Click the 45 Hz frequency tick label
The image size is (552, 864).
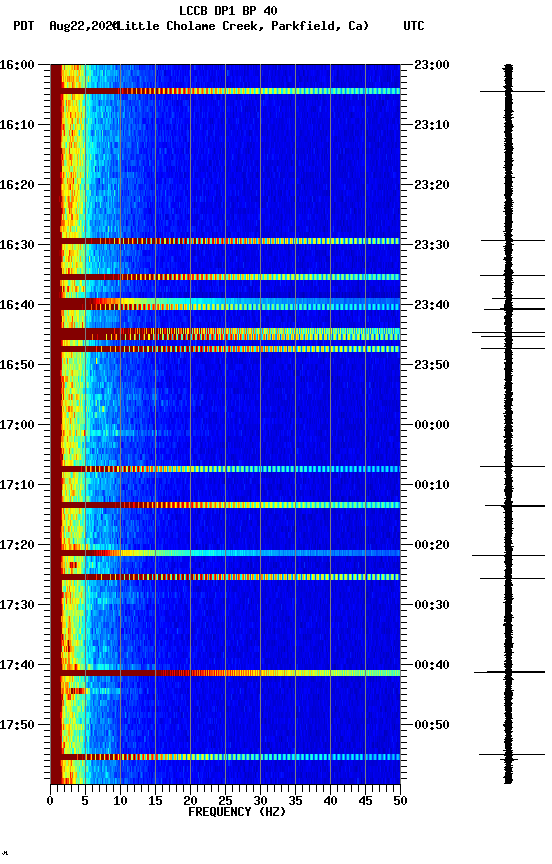(x=365, y=801)
